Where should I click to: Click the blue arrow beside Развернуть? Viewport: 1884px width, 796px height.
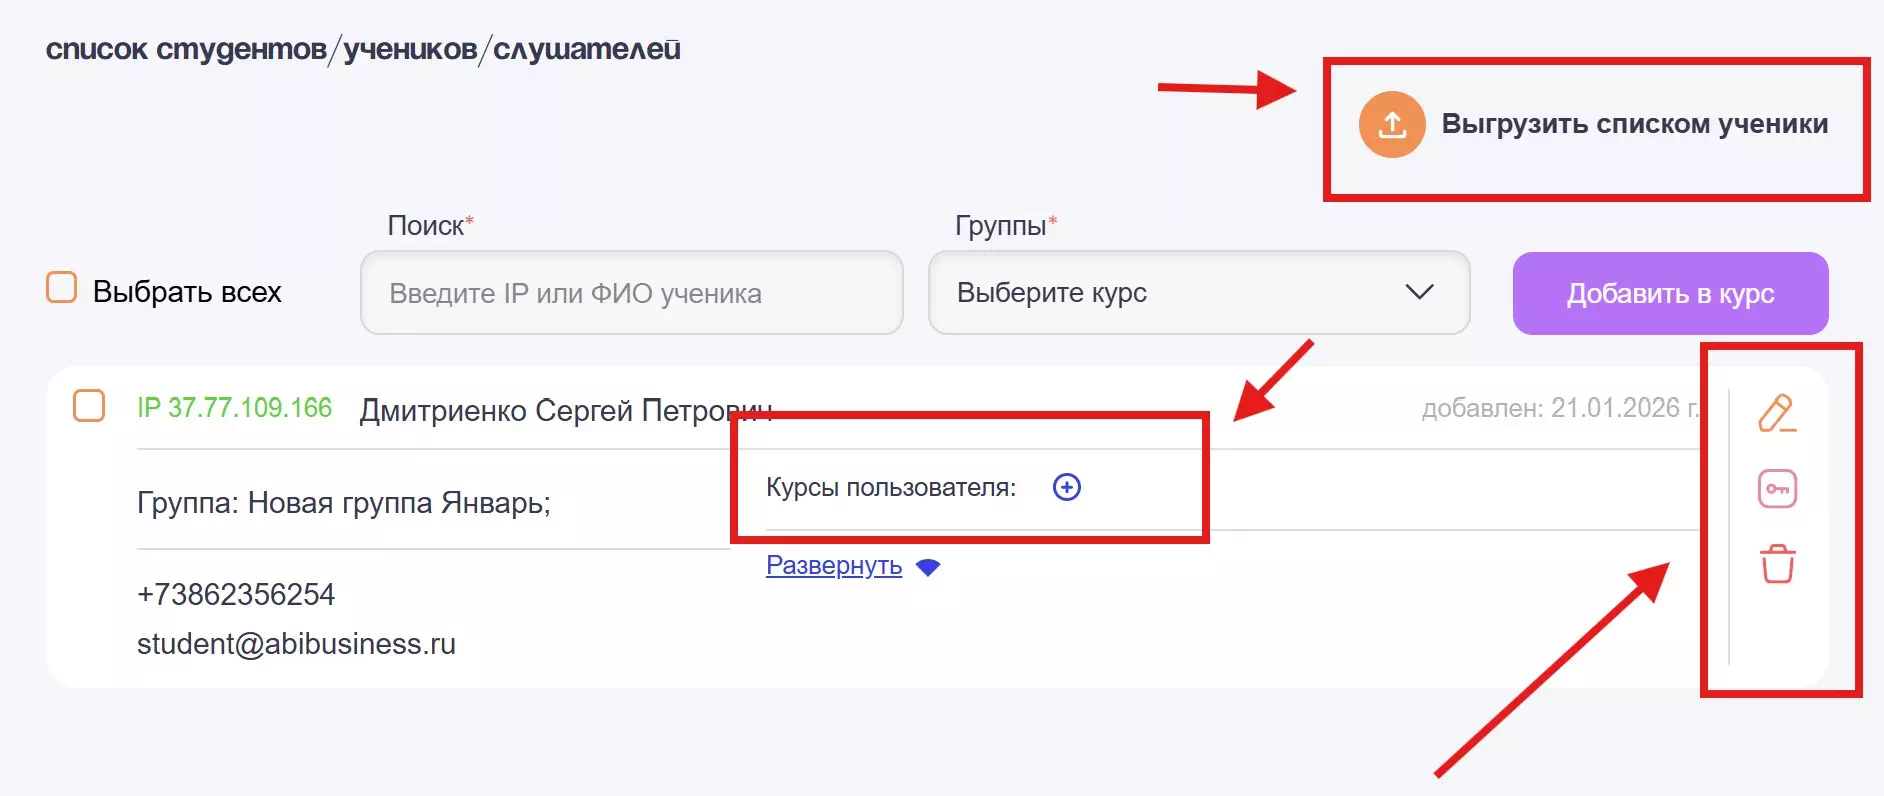pos(928,567)
